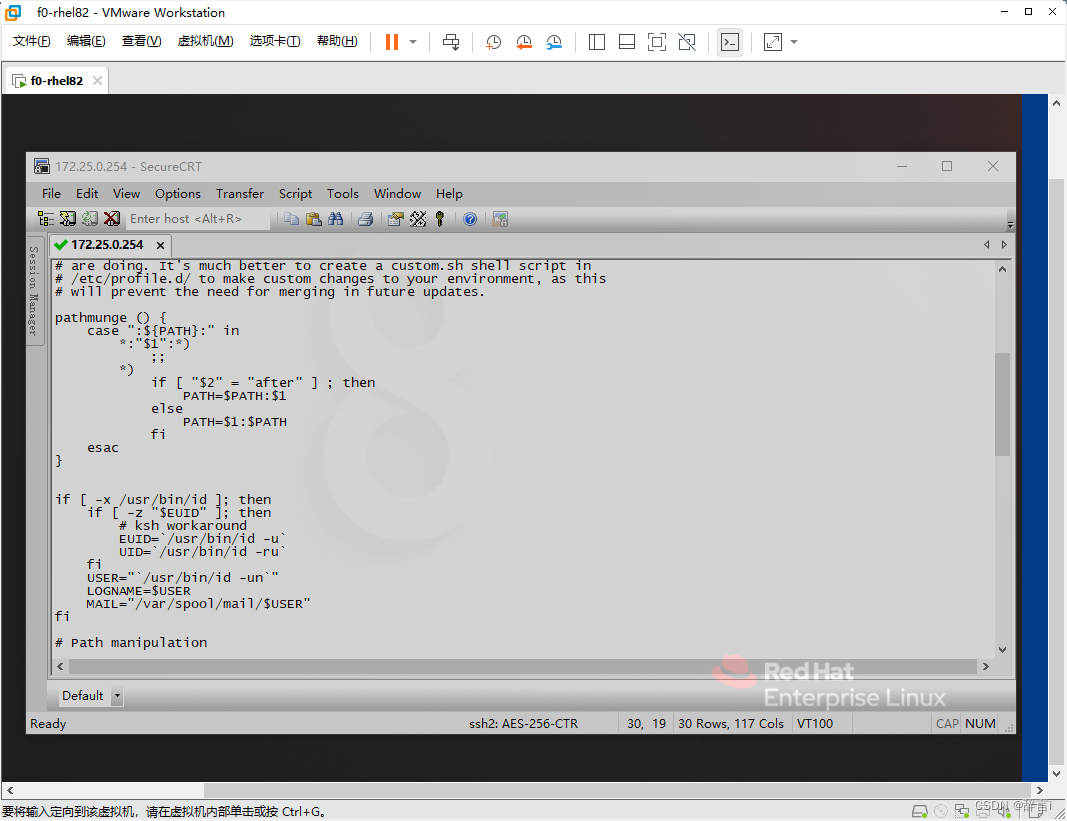This screenshot has height=821, width=1067.
Task: Click VMware revert to snapshot icon
Action: (x=524, y=42)
